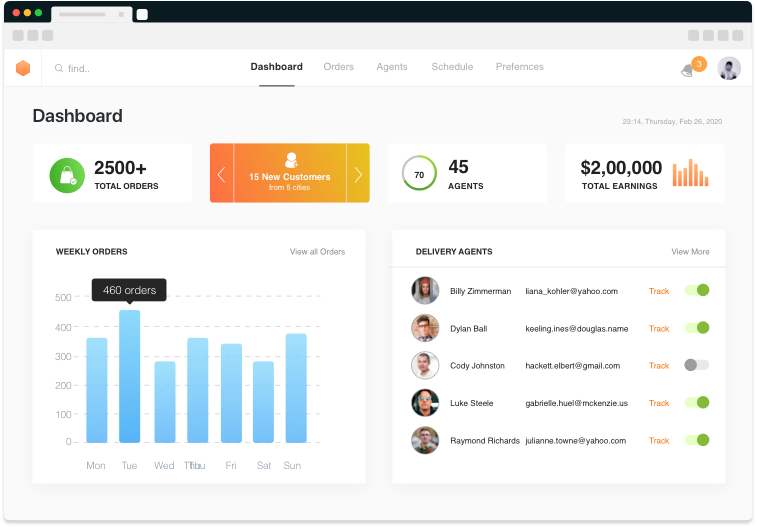
Task: Click email hackett.elbert@gmail.com
Action: [x=572, y=366]
